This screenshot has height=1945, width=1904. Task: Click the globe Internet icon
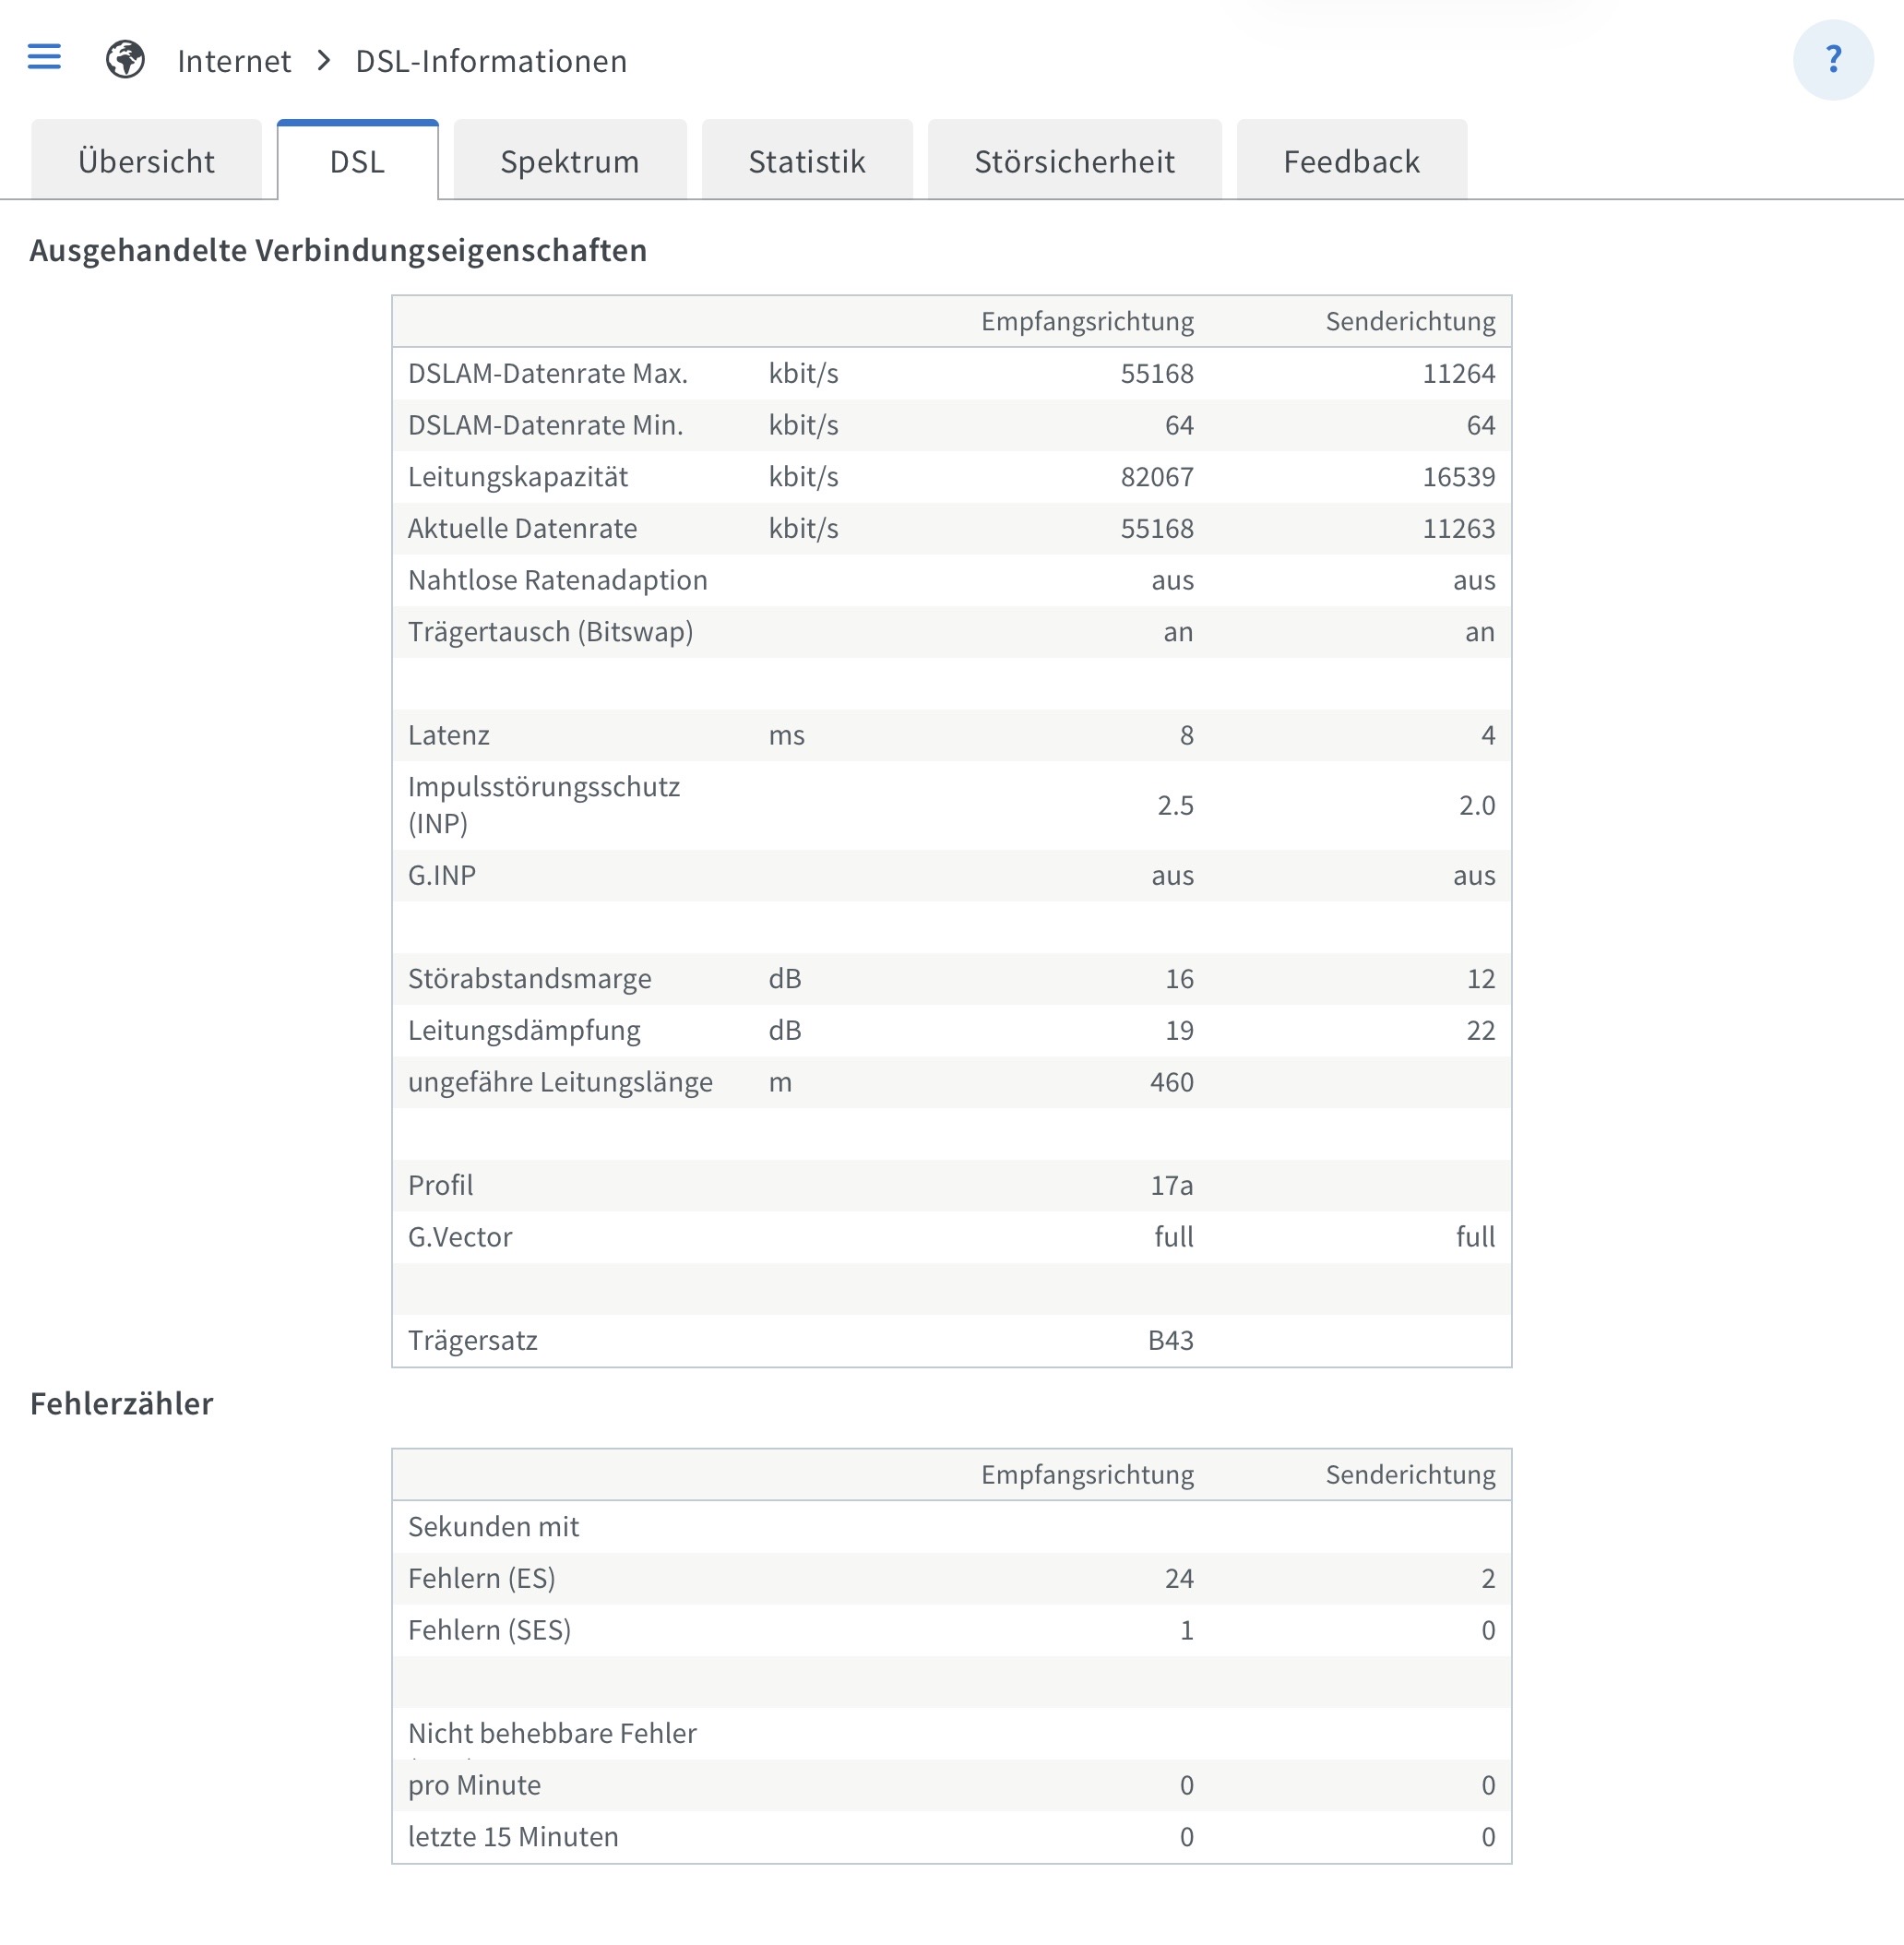[125, 60]
